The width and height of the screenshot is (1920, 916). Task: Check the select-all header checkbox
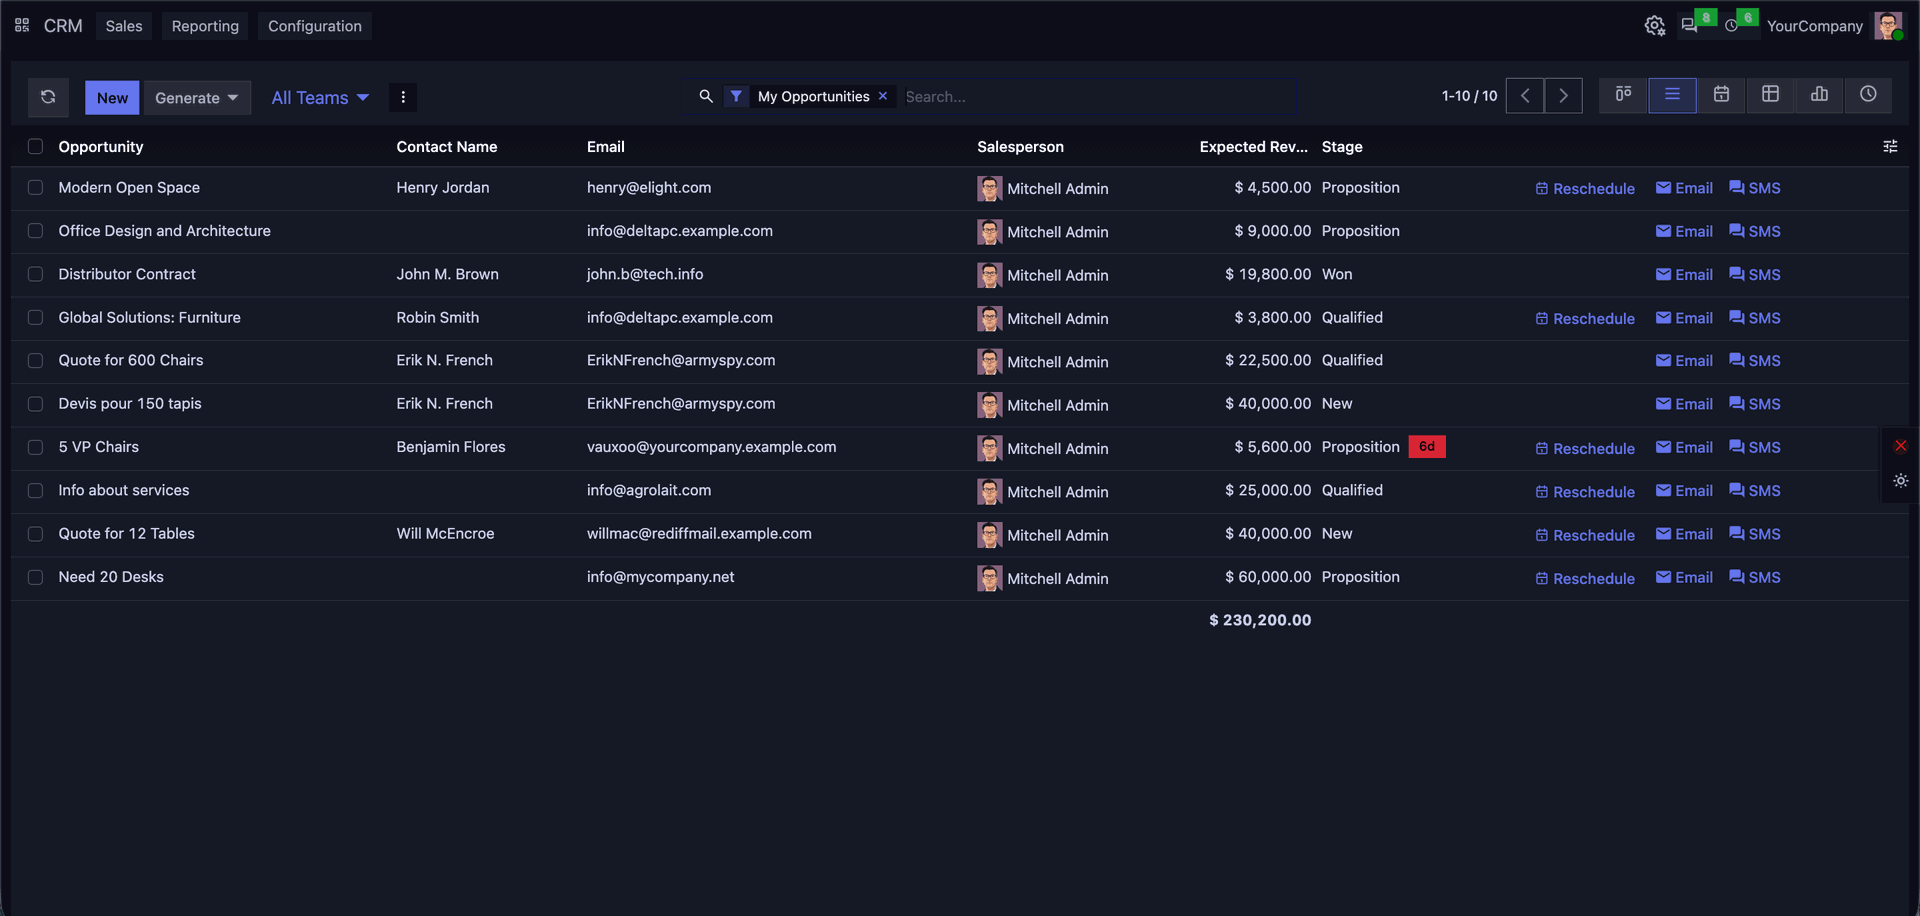(x=36, y=146)
